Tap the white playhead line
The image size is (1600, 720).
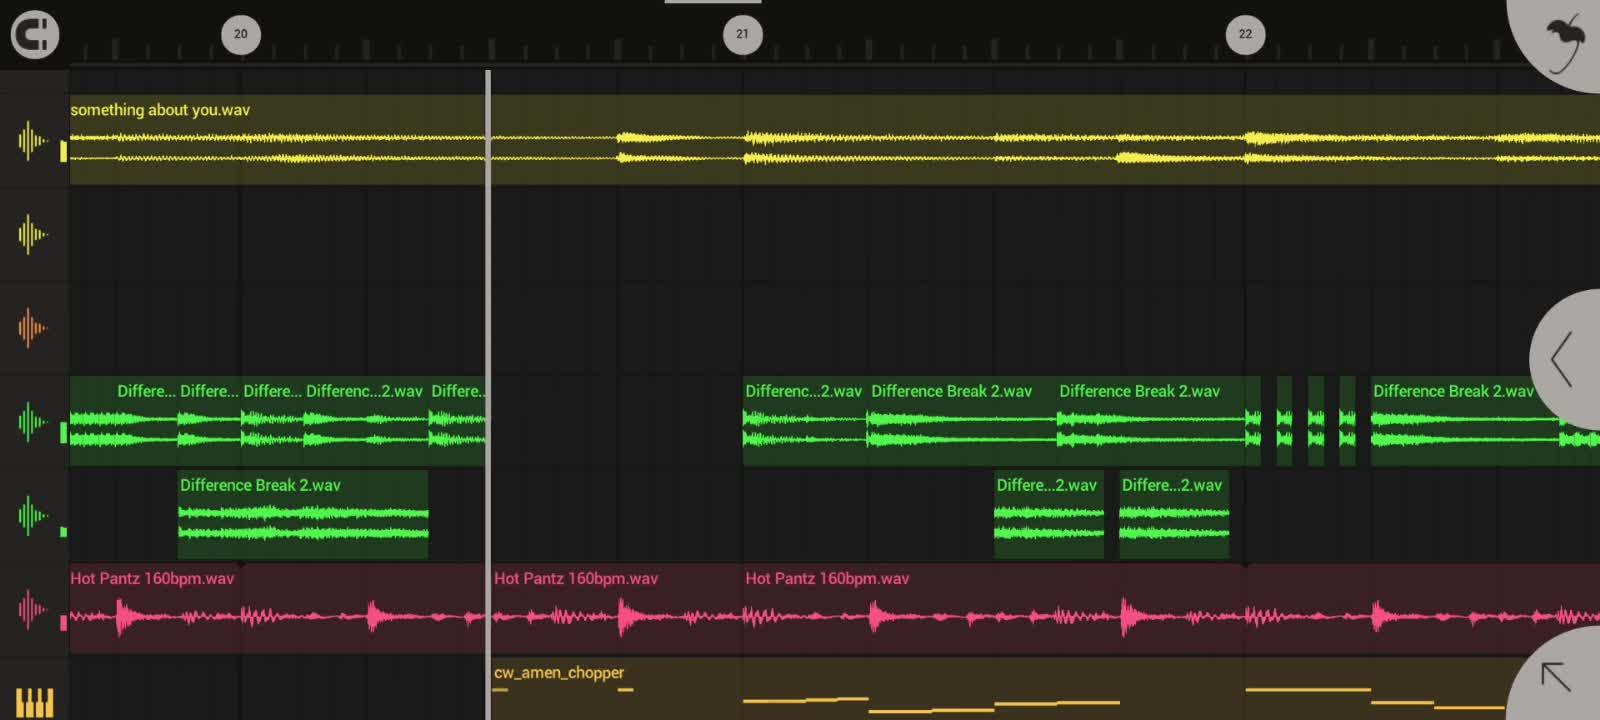(488, 395)
